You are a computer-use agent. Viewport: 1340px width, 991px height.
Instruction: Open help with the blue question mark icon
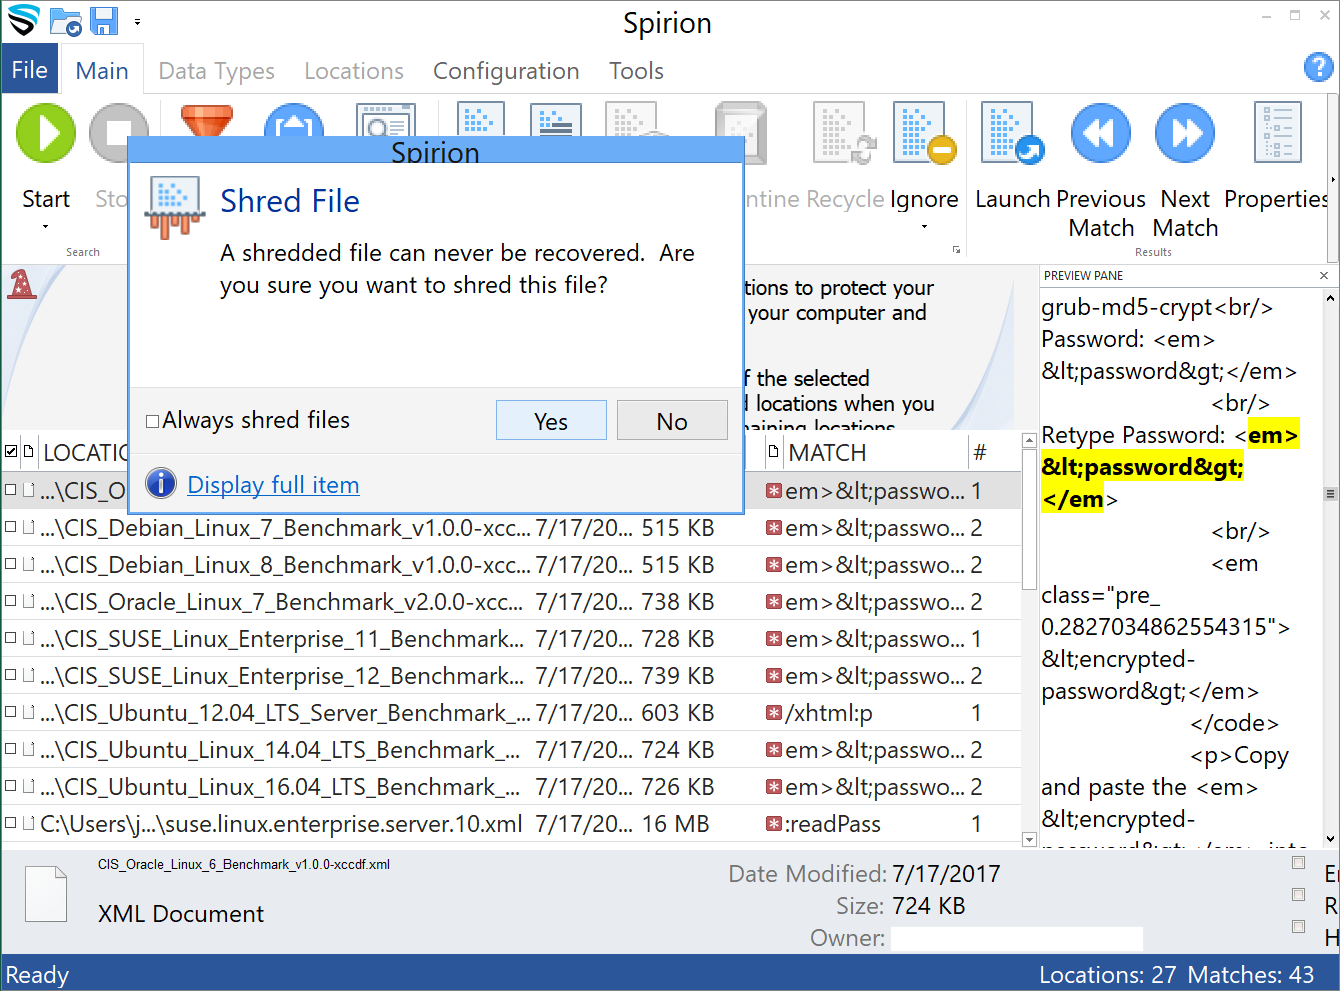point(1319,67)
